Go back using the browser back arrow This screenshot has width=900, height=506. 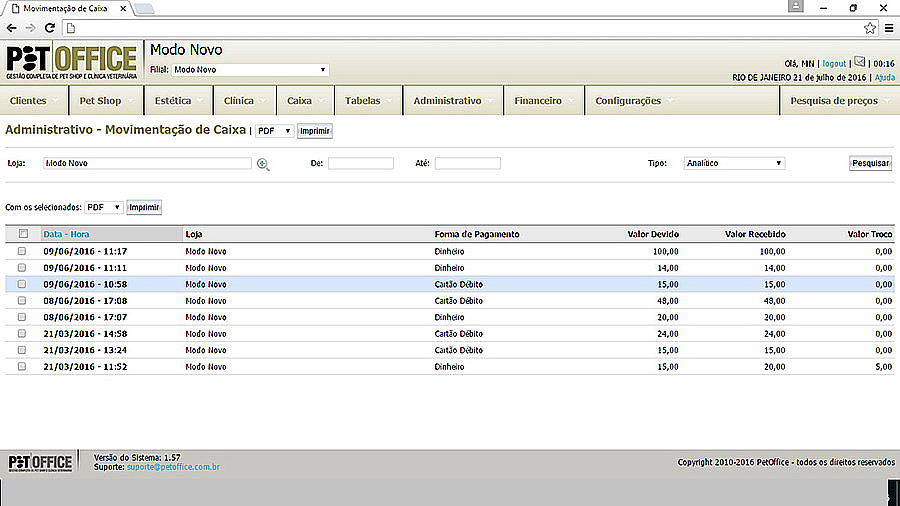pyautogui.click(x=12, y=28)
